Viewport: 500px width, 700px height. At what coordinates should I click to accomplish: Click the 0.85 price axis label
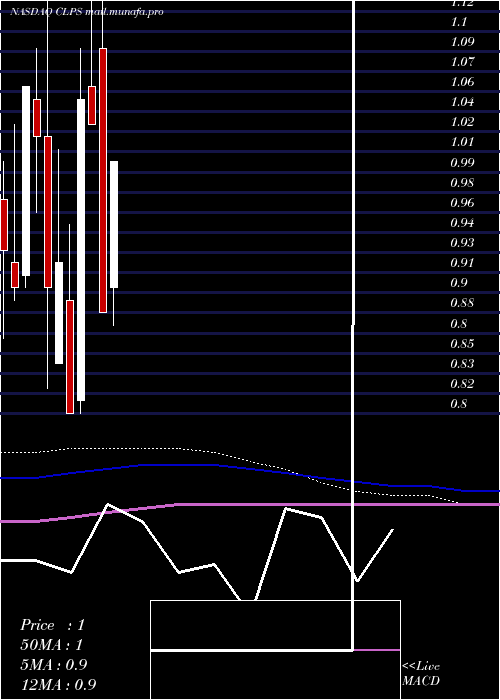point(463,344)
